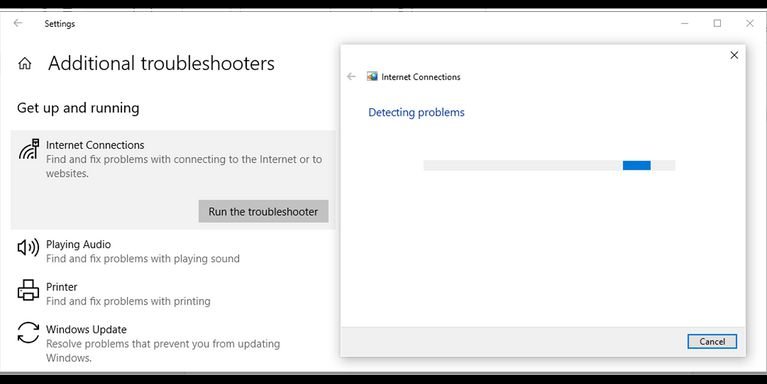This screenshot has width=767, height=384.
Task: Run the troubleshooter for Internet Connections
Action: click(263, 211)
